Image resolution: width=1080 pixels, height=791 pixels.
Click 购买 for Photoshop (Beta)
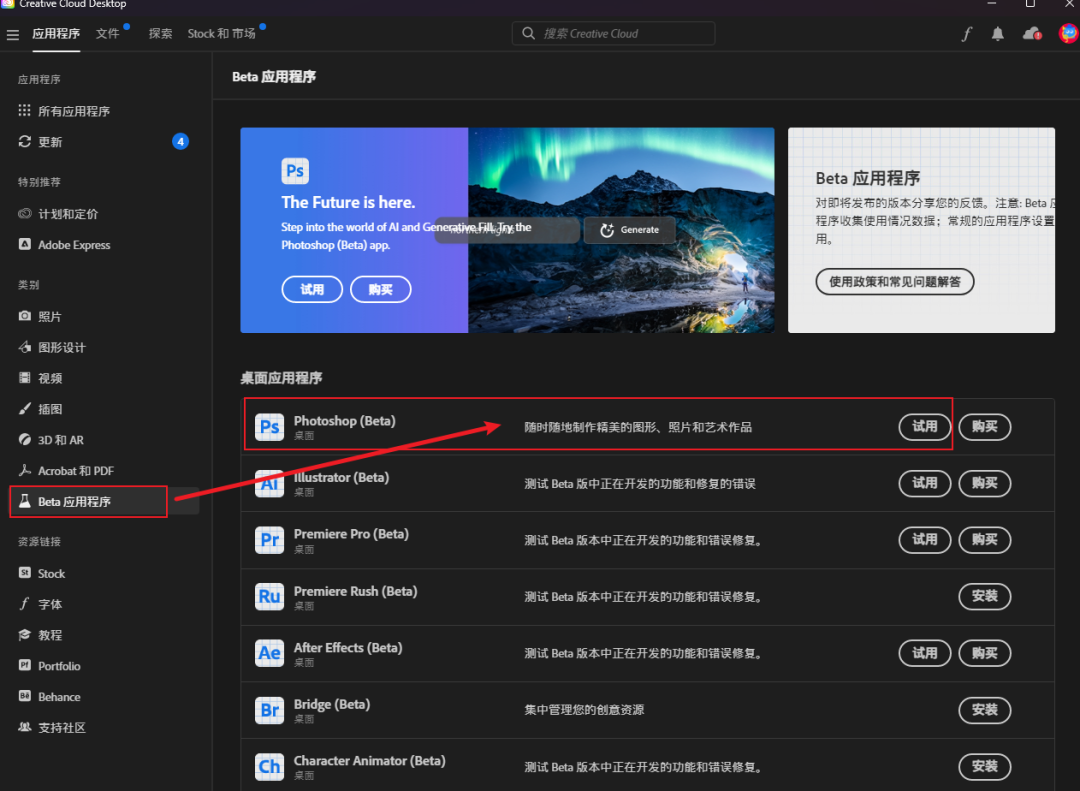985,427
